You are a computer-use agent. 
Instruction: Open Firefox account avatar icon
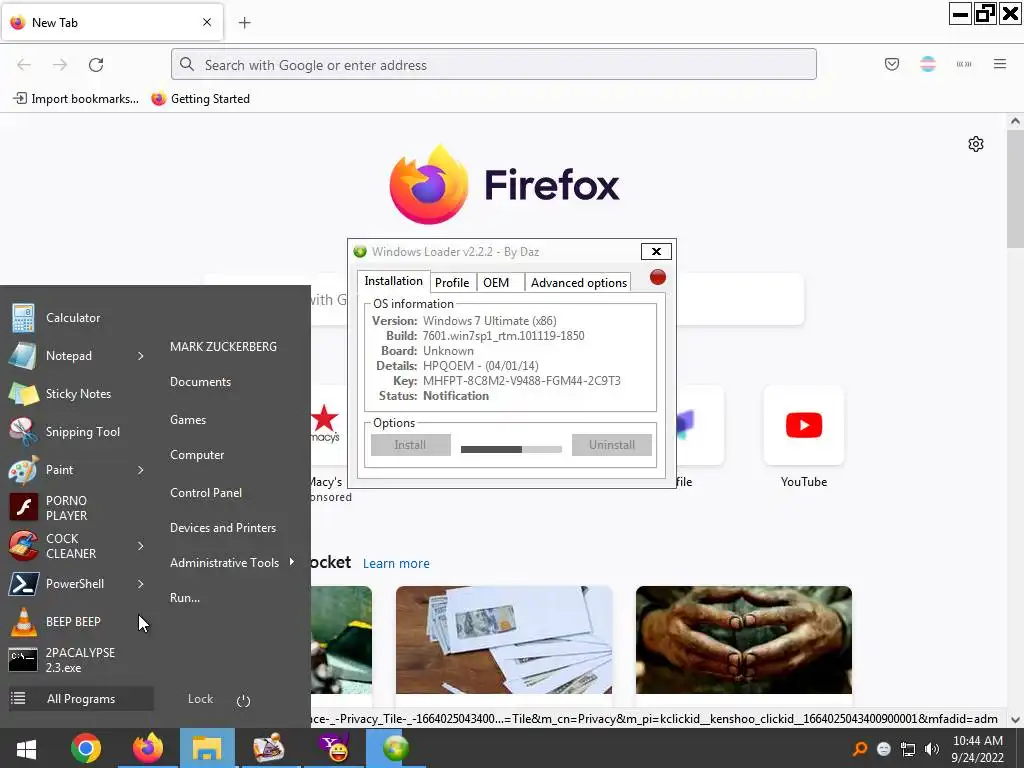(928, 64)
